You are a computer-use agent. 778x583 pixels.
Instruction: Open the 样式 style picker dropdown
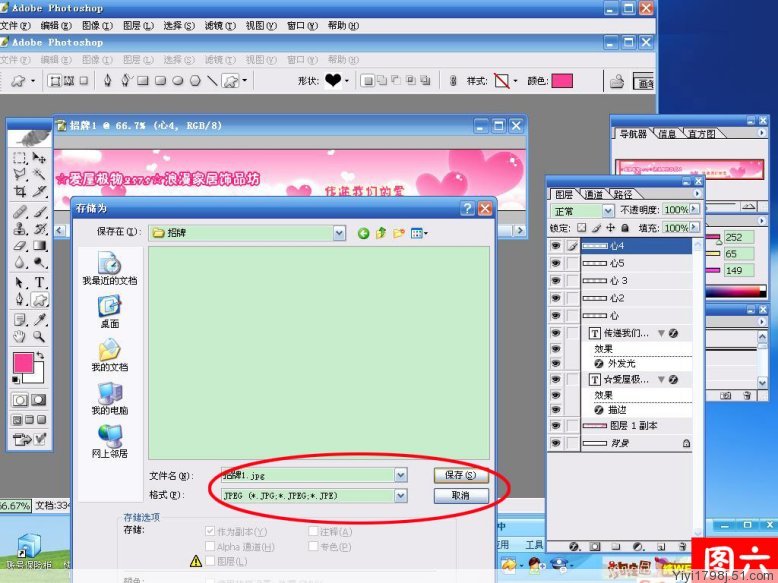coord(516,80)
